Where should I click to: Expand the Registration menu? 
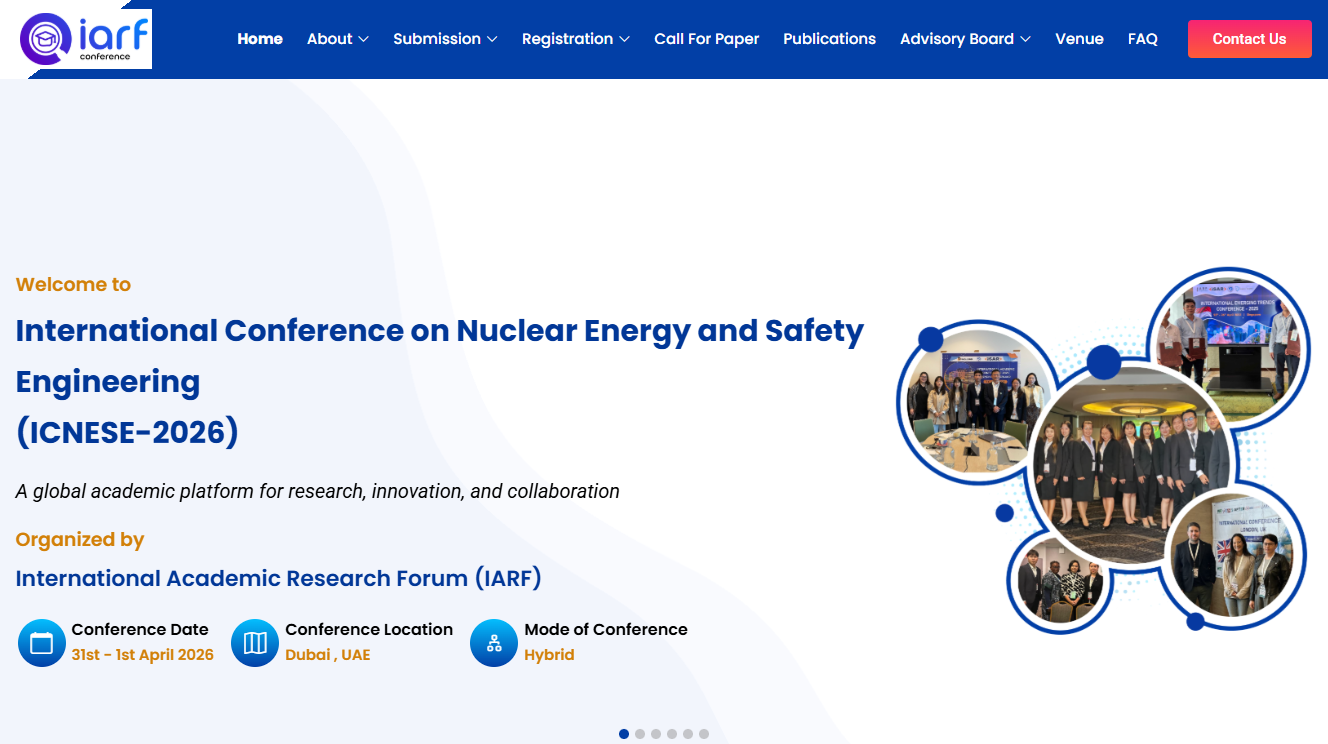click(575, 39)
